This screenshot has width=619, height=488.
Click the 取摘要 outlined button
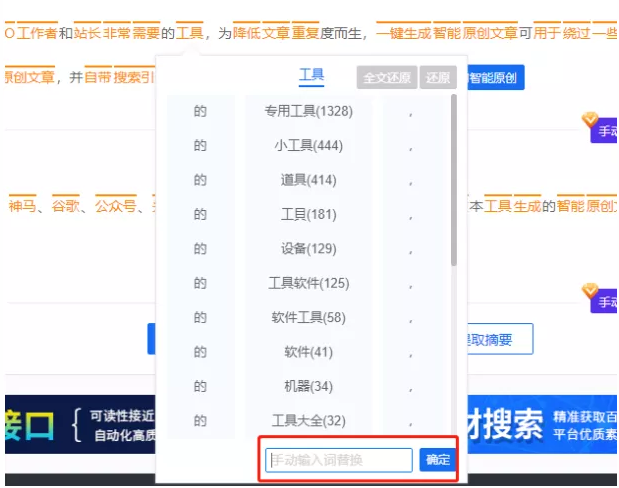tap(500, 339)
